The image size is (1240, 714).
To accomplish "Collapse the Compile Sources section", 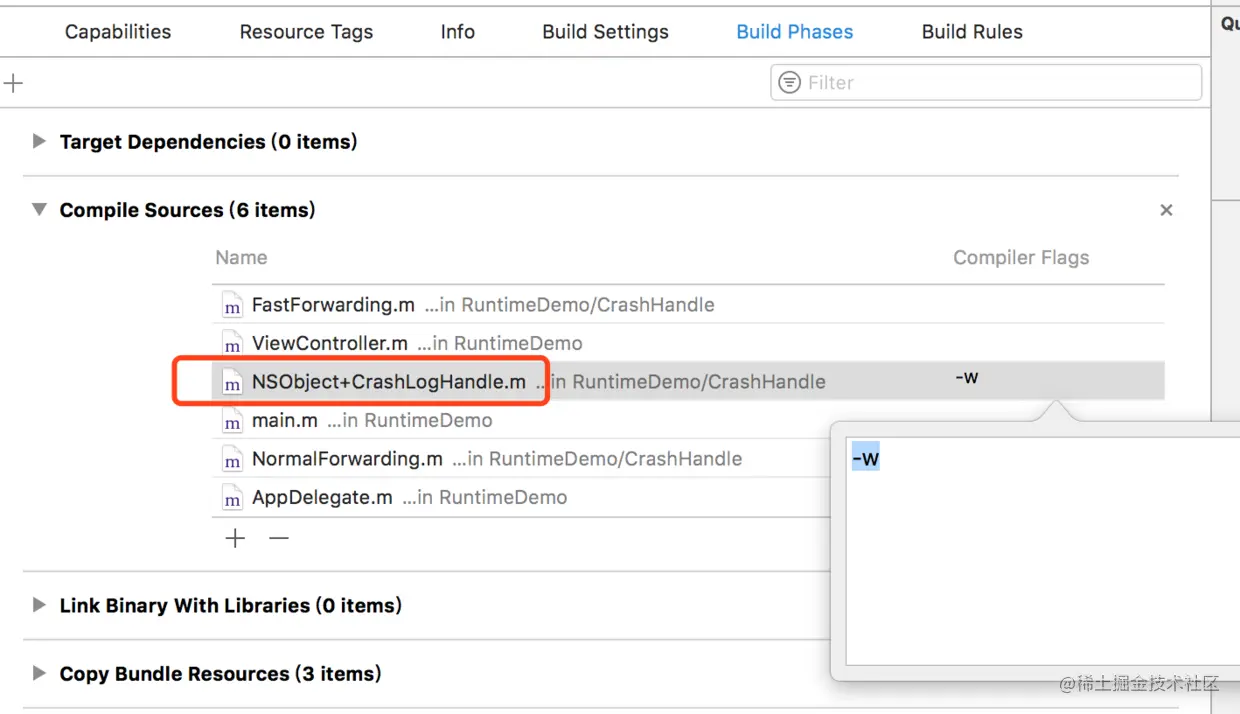I will (39, 210).
